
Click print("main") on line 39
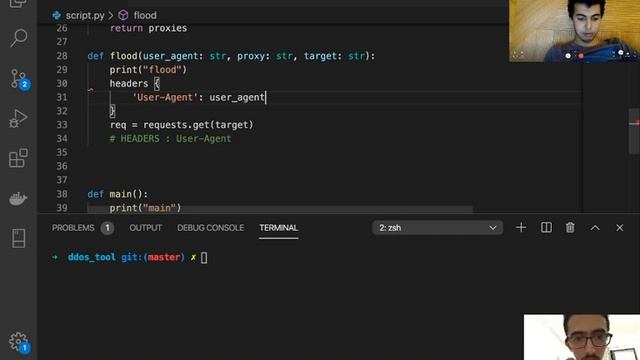click(x=145, y=208)
